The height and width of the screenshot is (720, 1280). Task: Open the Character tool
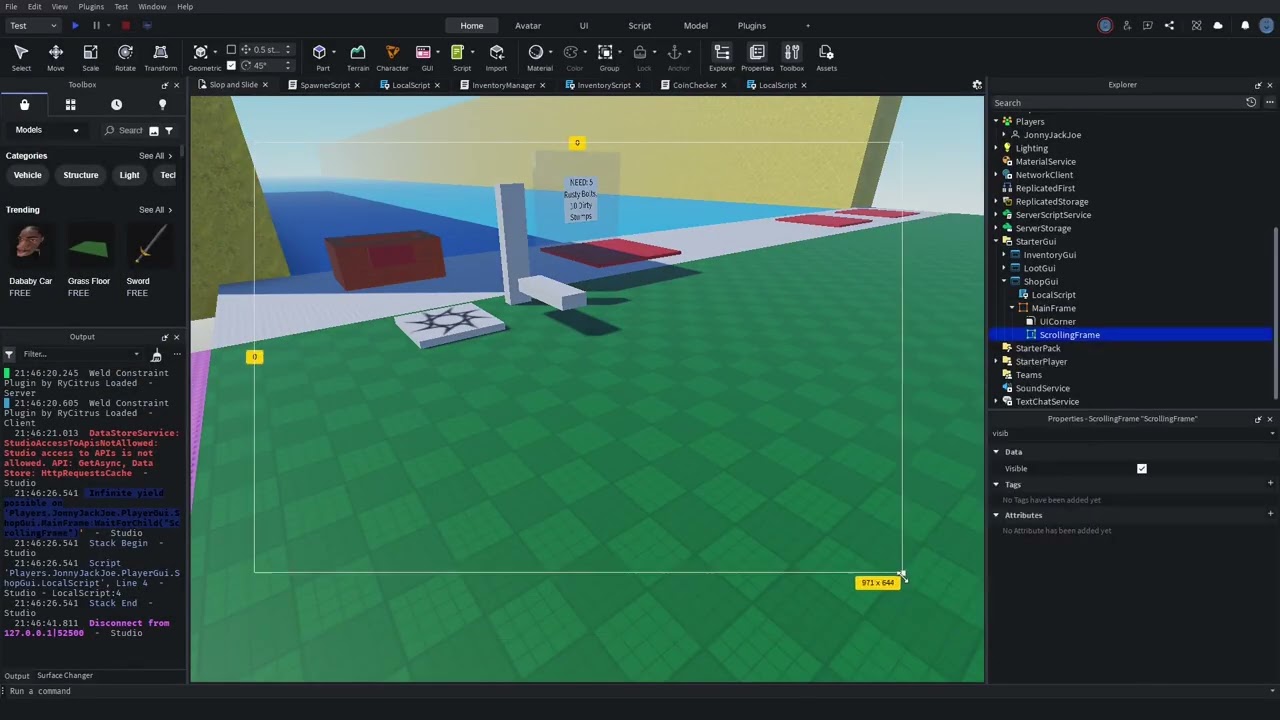[x=392, y=58]
